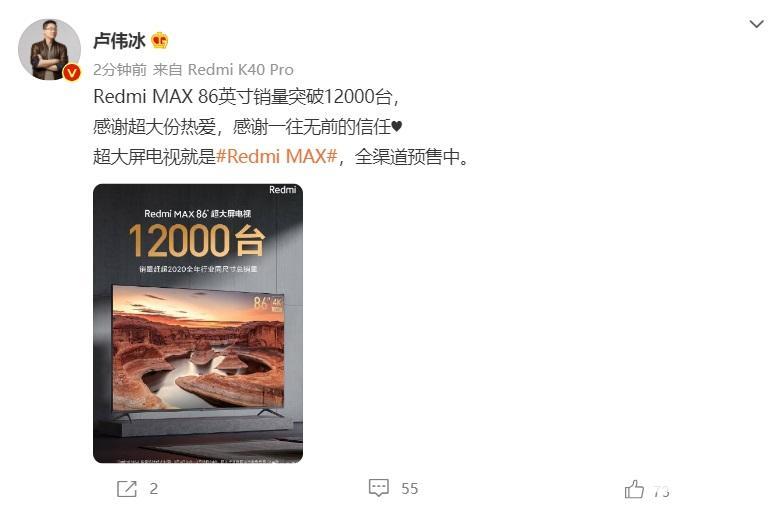The height and width of the screenshot is (511, 783).
Task: Open comments via speech bubble icon
Action: [x=379, y=488]
